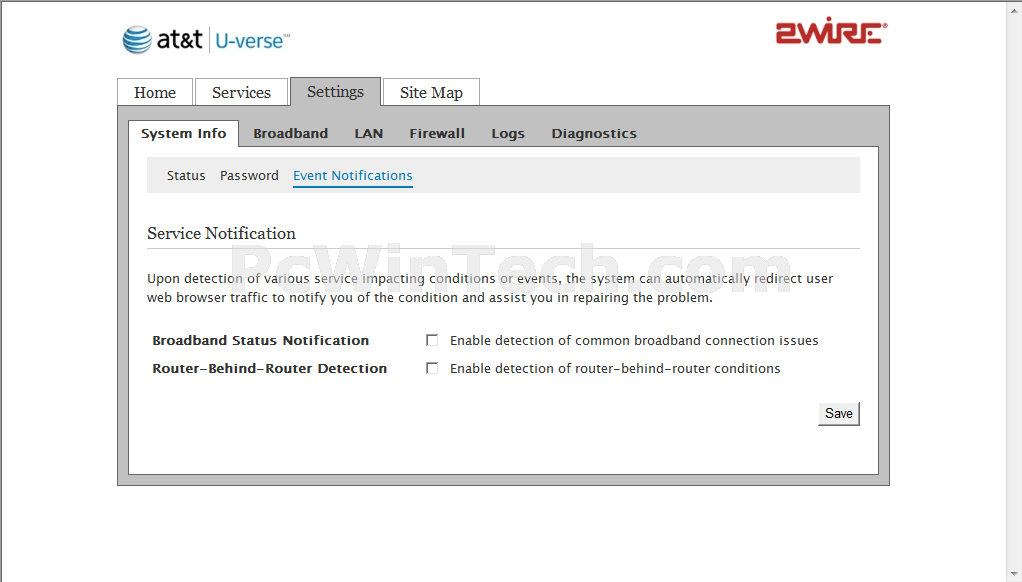Open the Event Notifications link

353,176
